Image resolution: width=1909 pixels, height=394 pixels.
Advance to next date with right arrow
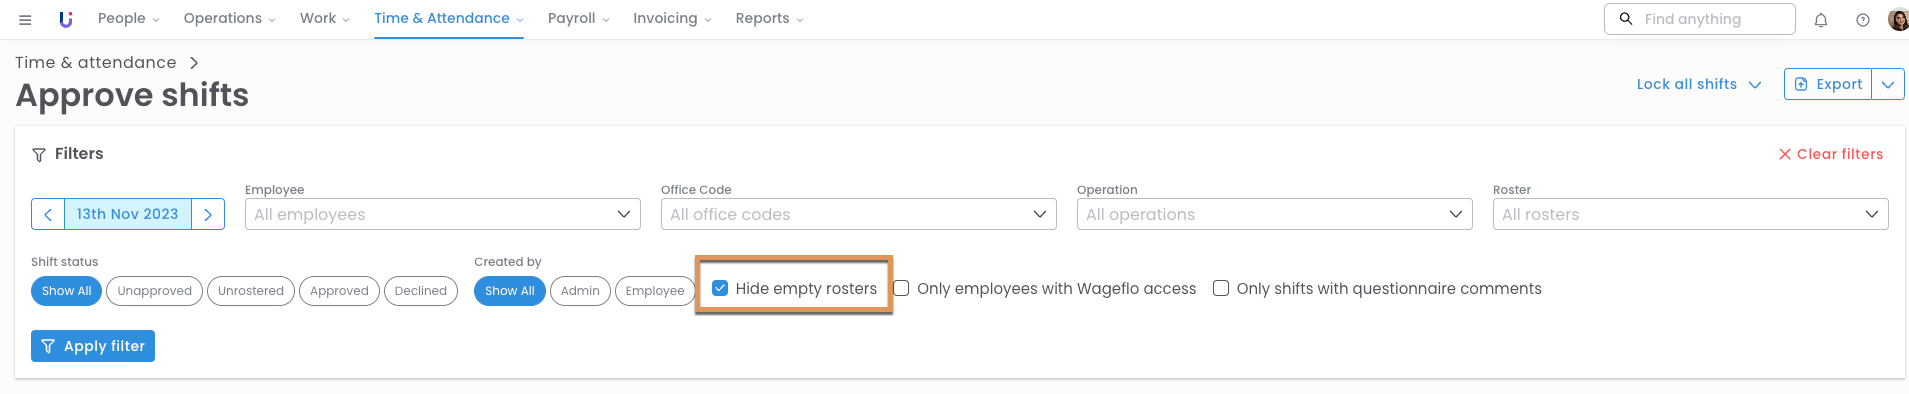(208, 214)
